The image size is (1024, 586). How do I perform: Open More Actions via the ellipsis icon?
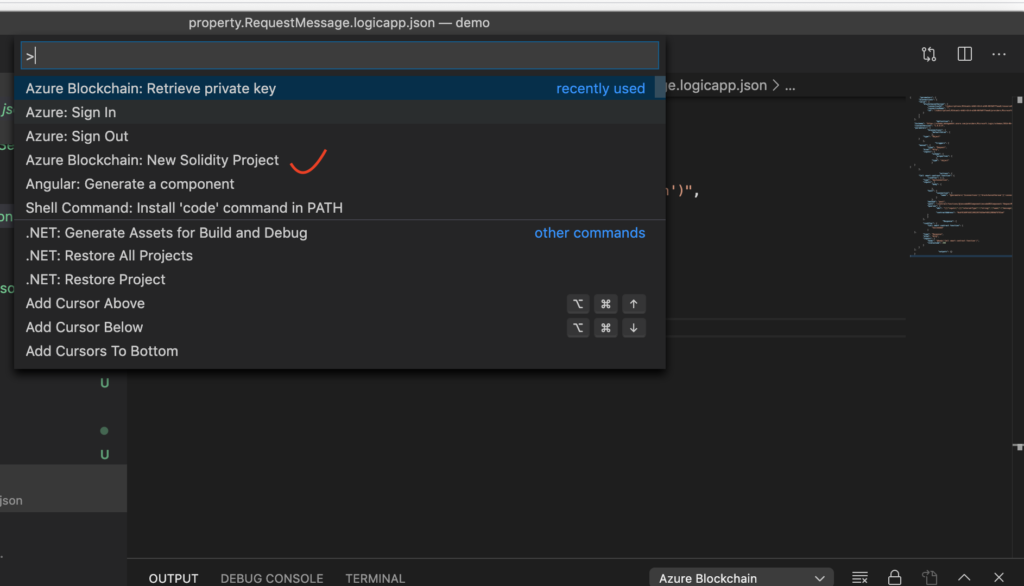point(998,54)
